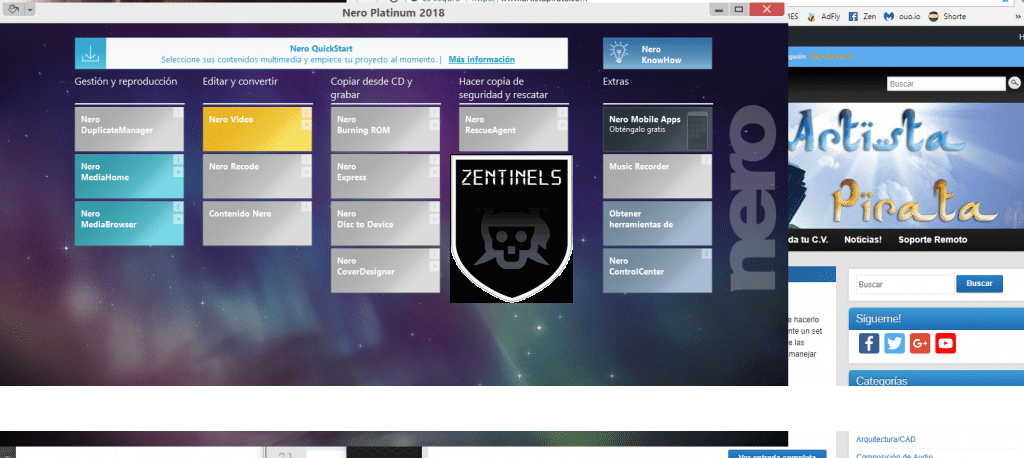Screen dimensions: 1024x458
Task: Show info for Nero Disc to Device
Action: pos(434,207)
